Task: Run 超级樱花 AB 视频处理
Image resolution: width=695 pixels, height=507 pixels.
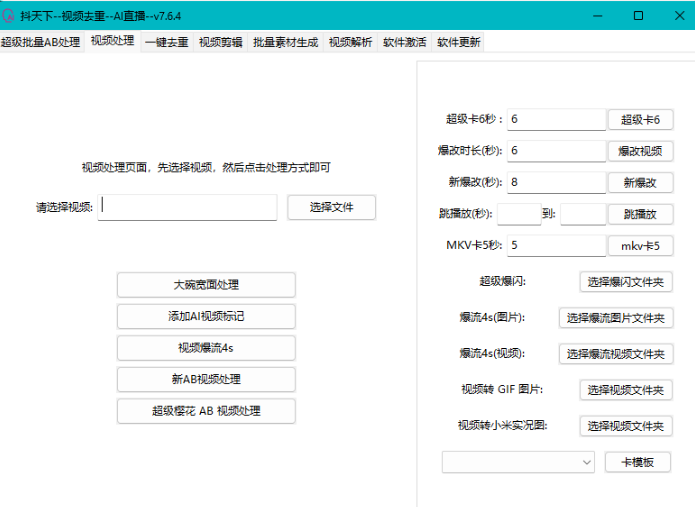Action: point(206,411)
